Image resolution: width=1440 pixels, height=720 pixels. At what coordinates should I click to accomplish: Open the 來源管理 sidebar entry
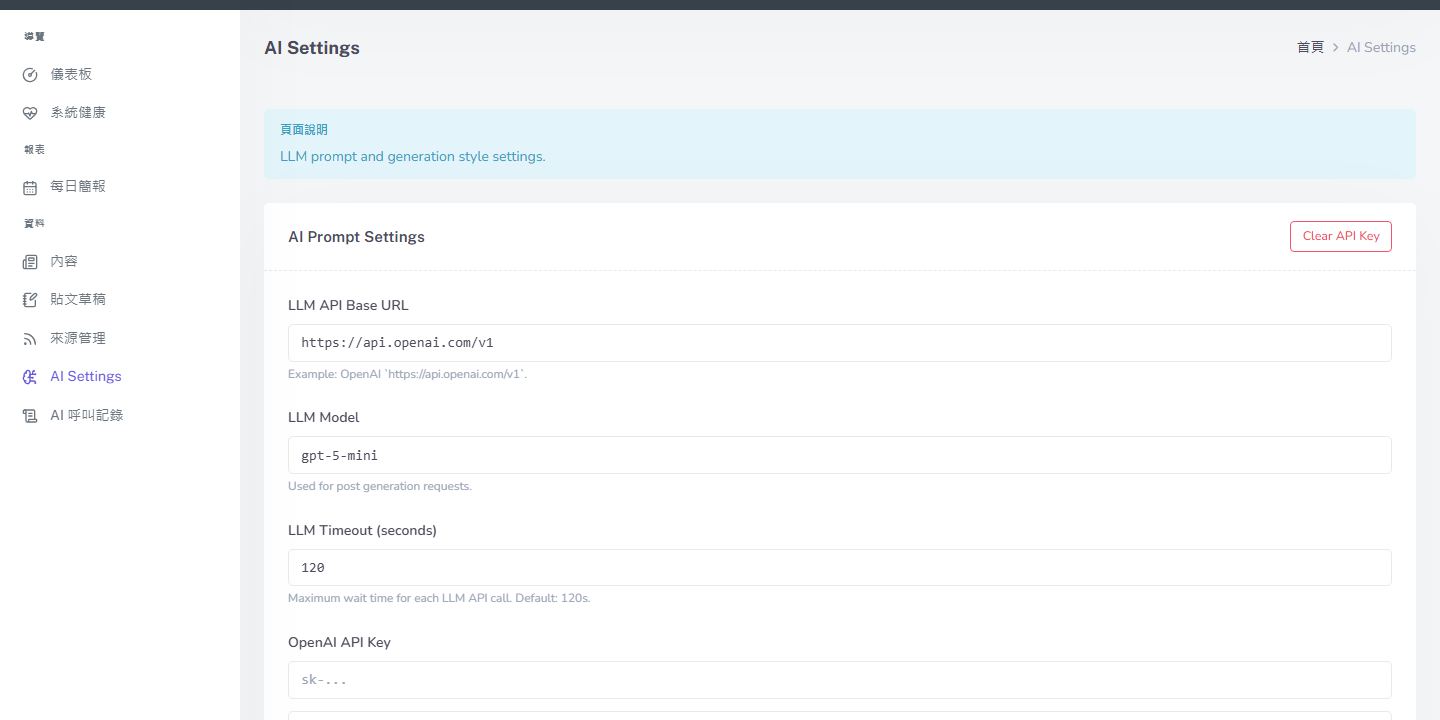[x=78, y=339]
